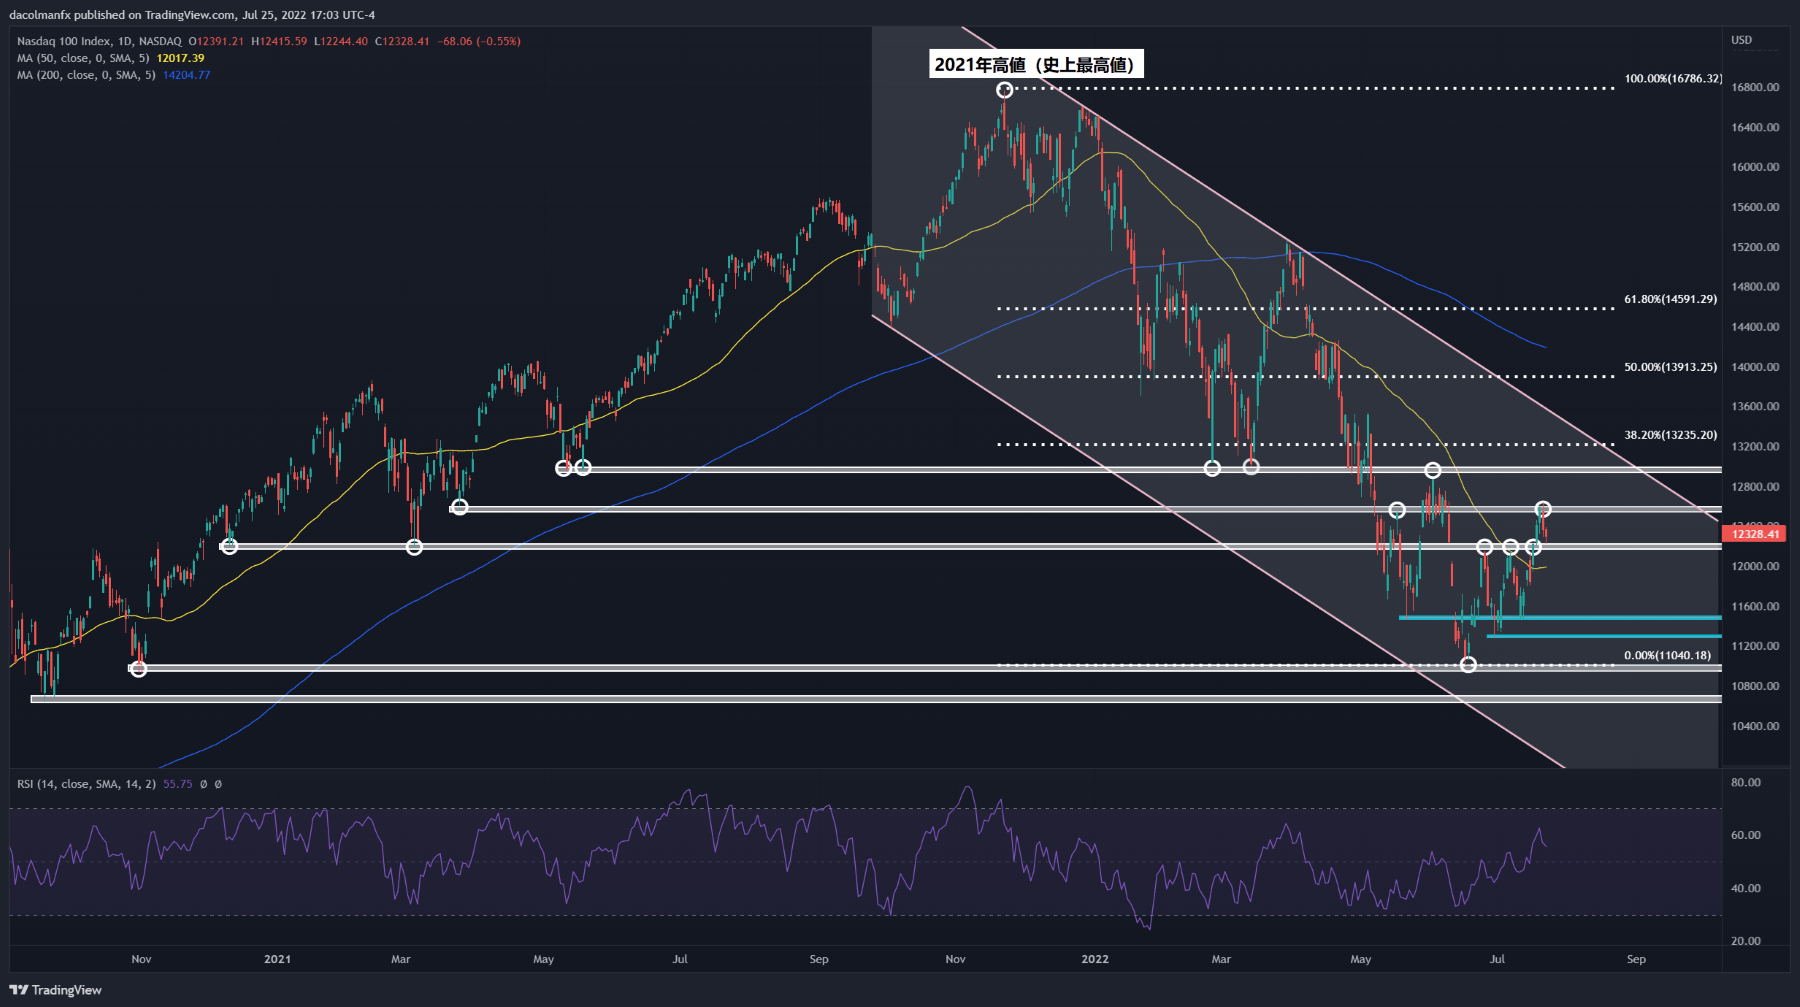Click the 200-day MA value 14204.77
The image size is (1800, 1007).
point(187,75)
